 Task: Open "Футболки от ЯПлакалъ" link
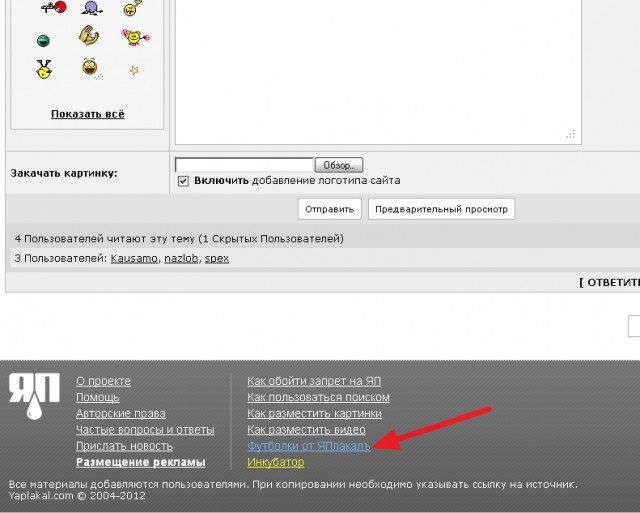click(x=309, y=446)
